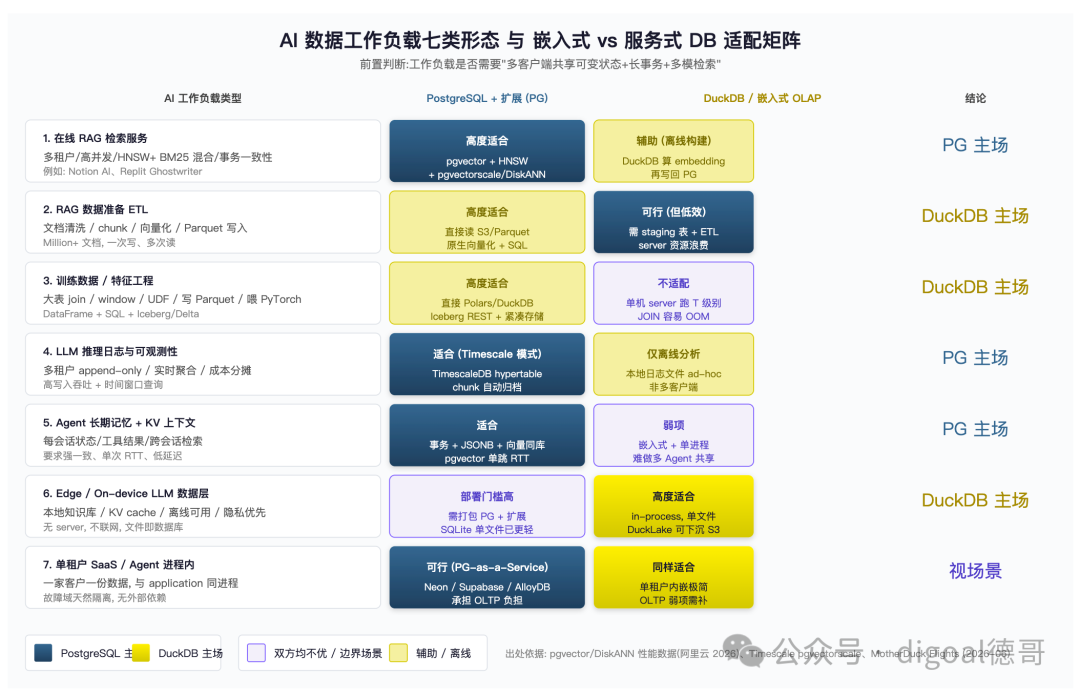This screenshot has width=1080, height=695.
Task: Select the '3. 训练数据 / 特征工程' card
Action: 202,293
